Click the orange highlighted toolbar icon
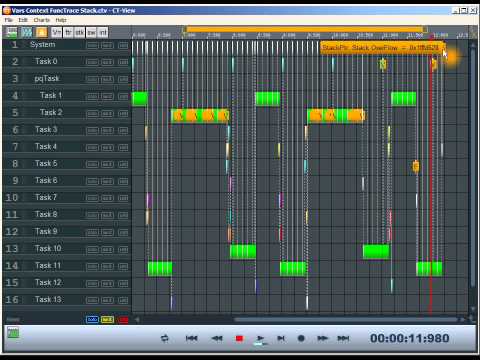480x360 pixels. click(x=42, y=32)
